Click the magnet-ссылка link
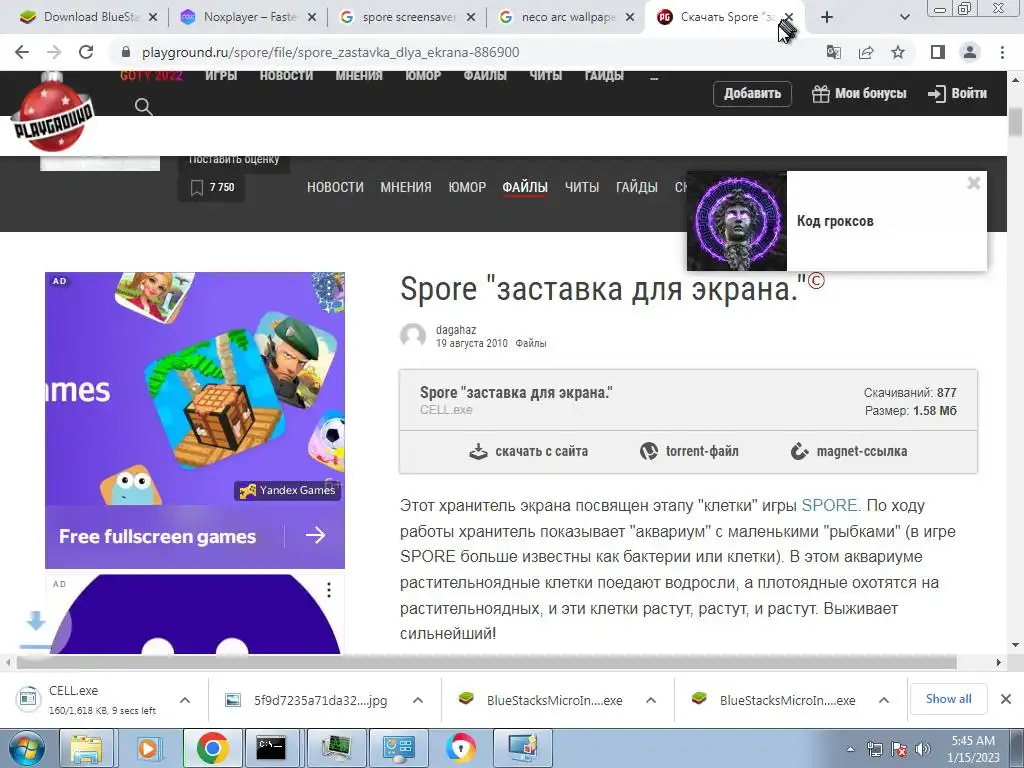This screenshot has height=768, width=1024. (848, 451)
